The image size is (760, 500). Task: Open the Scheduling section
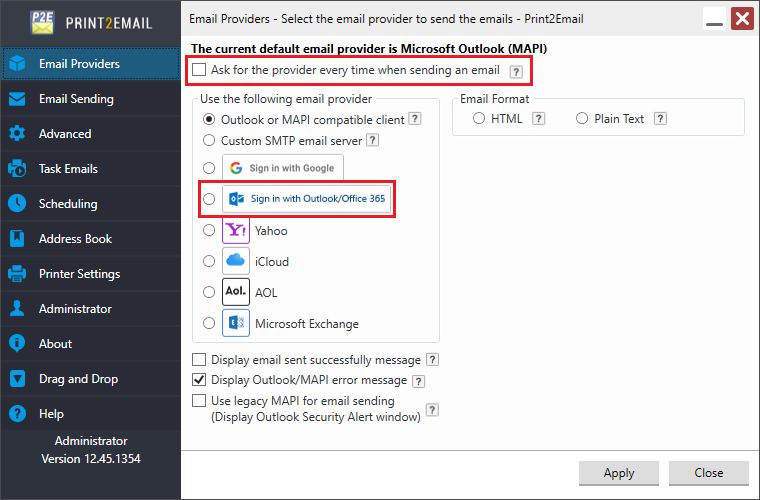click(68, 204)
